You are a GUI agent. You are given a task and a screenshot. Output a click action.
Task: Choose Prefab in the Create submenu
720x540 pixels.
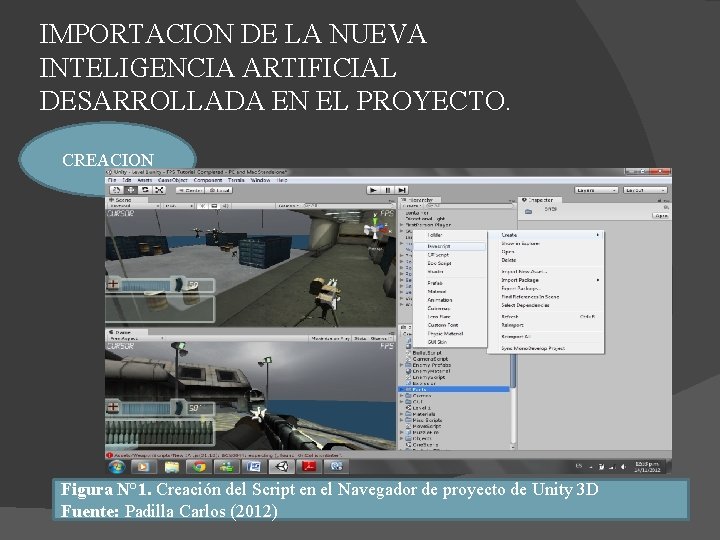450,283
